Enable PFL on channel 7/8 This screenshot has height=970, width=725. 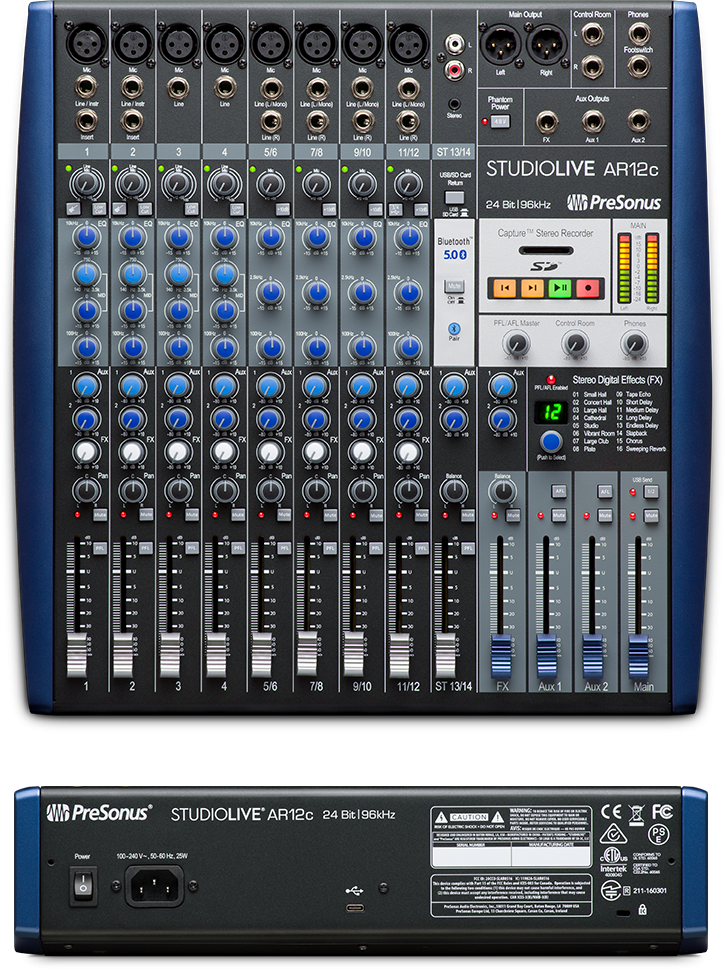click(x=330, y=548)
